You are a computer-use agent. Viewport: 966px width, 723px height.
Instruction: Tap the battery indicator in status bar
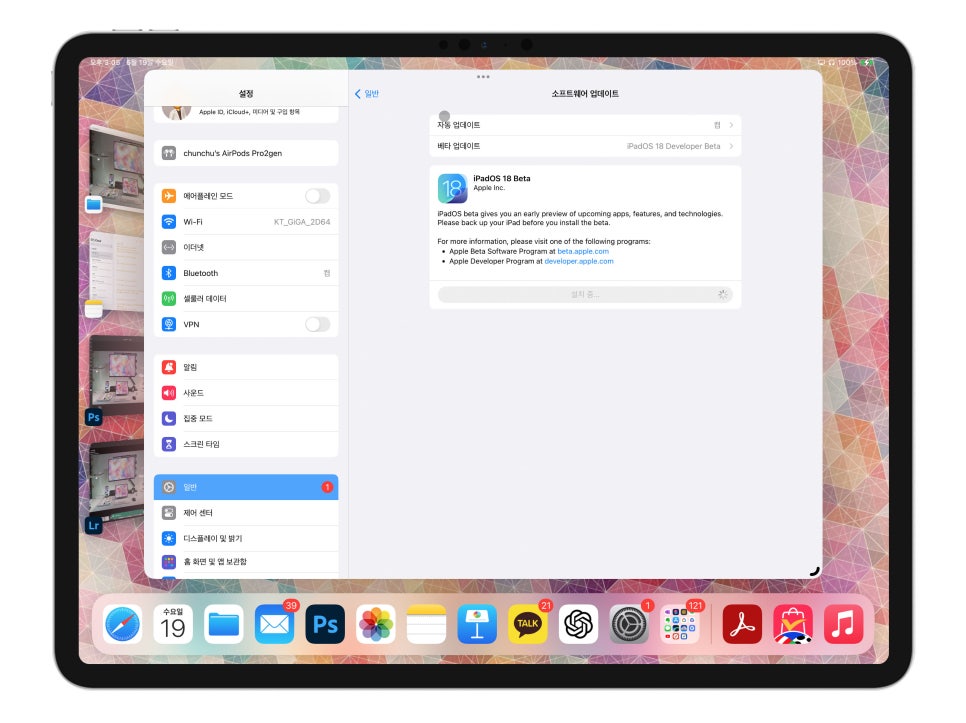(x=867, y=63)
